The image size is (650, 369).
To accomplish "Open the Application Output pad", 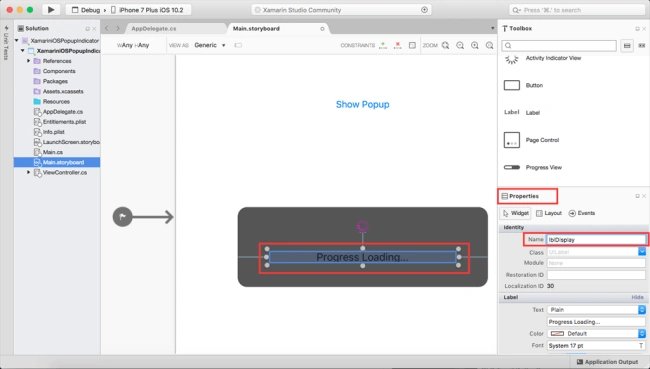I will (607, 362).
